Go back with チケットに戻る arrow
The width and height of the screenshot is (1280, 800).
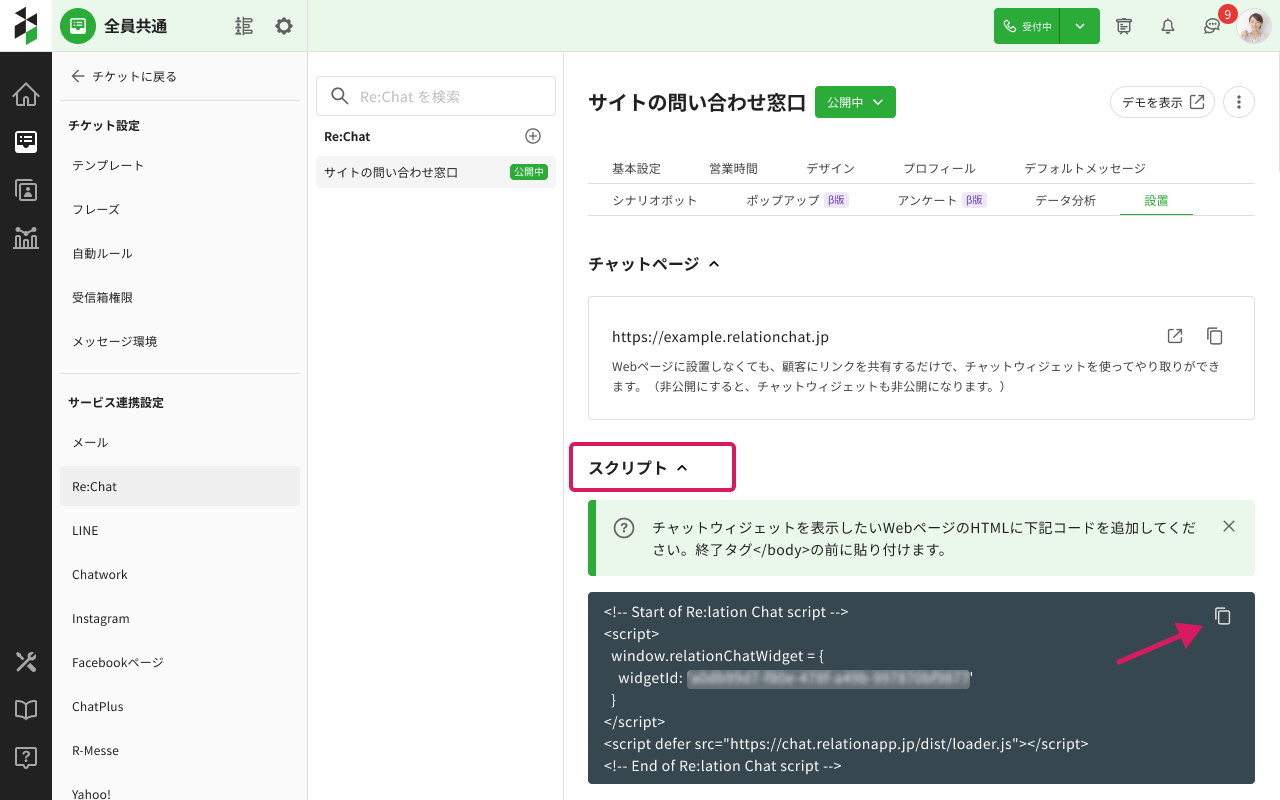click(x=78, y=76)
